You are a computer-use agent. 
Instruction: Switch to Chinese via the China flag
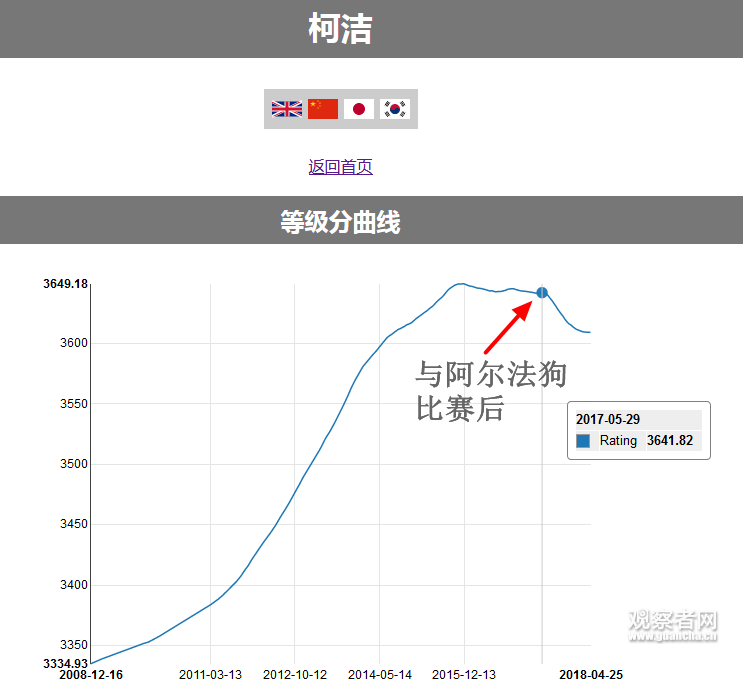[323, 109]
